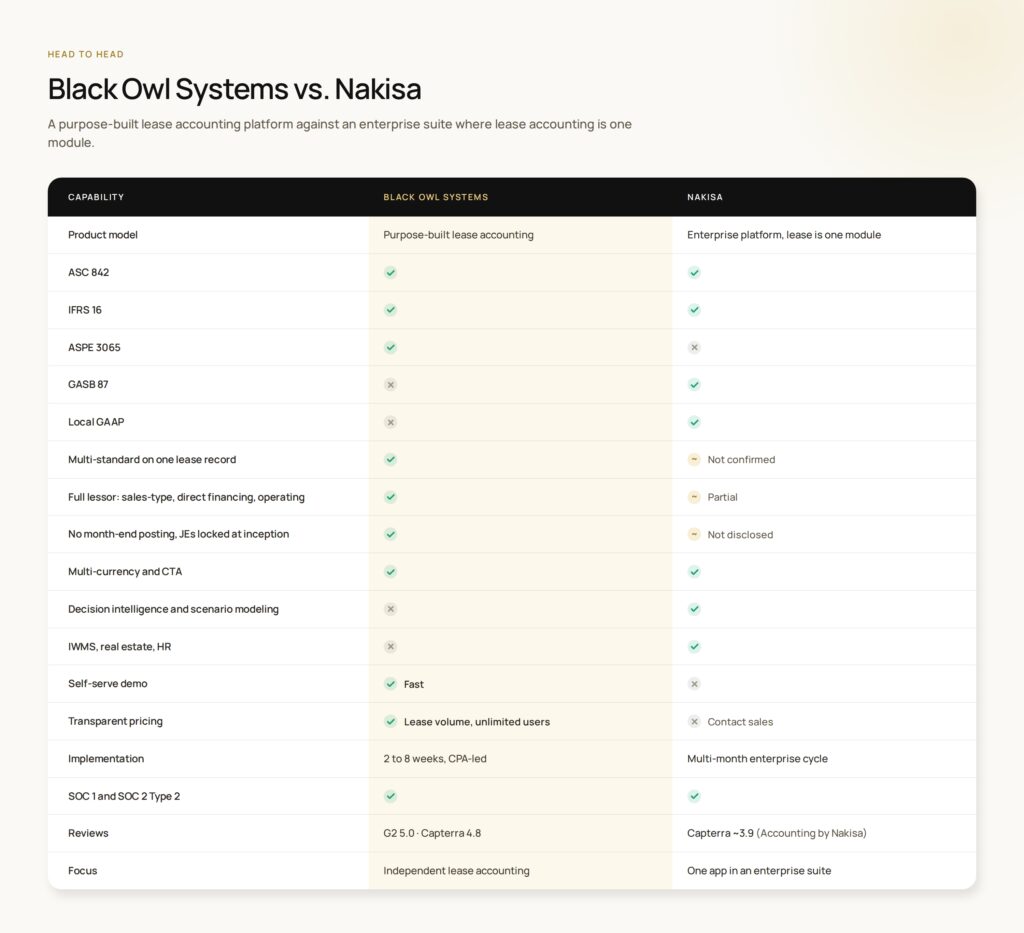Click Black Owl's IWMS, real estate, HR cross icon
Image resolution: width=1024 pixels, height=933 pixels.
[x=391, y=646]
